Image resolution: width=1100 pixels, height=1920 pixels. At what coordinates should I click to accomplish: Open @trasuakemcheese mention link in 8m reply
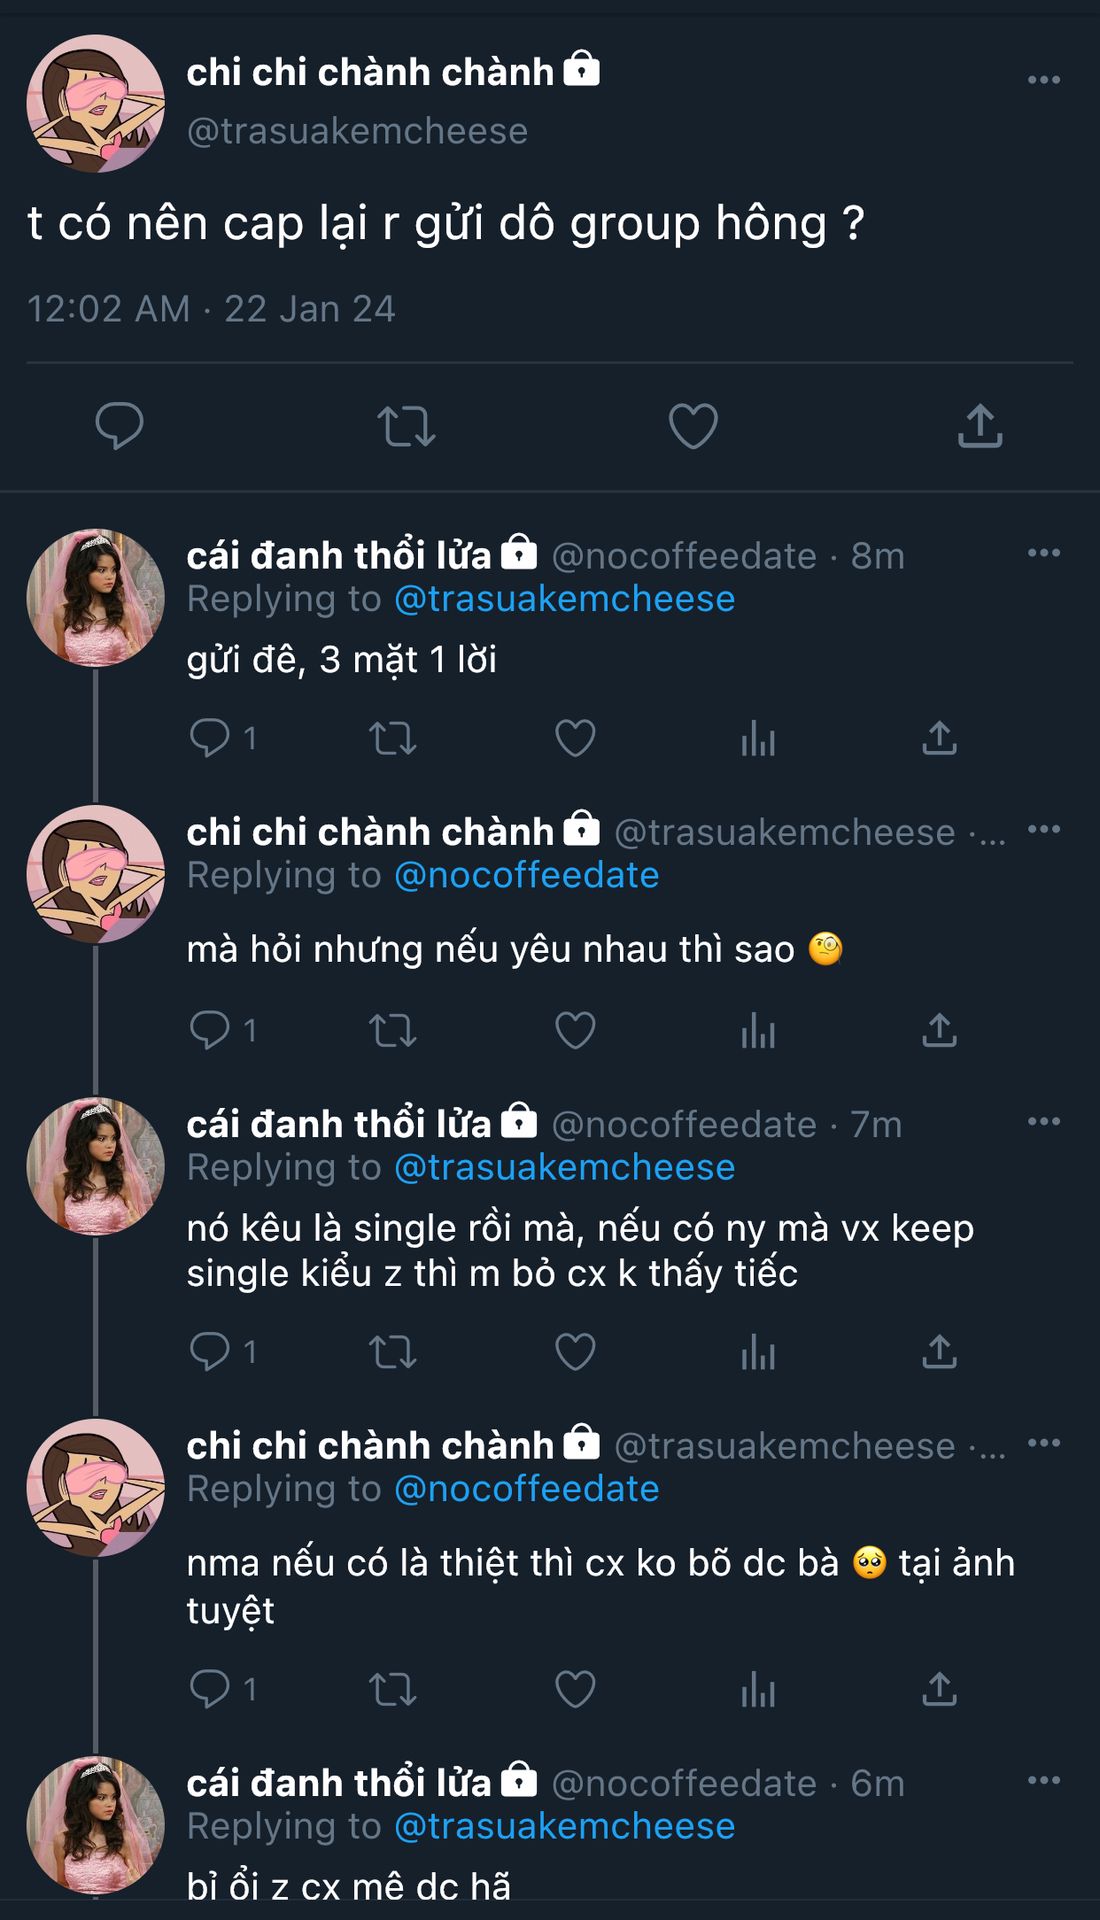point(565,599)
